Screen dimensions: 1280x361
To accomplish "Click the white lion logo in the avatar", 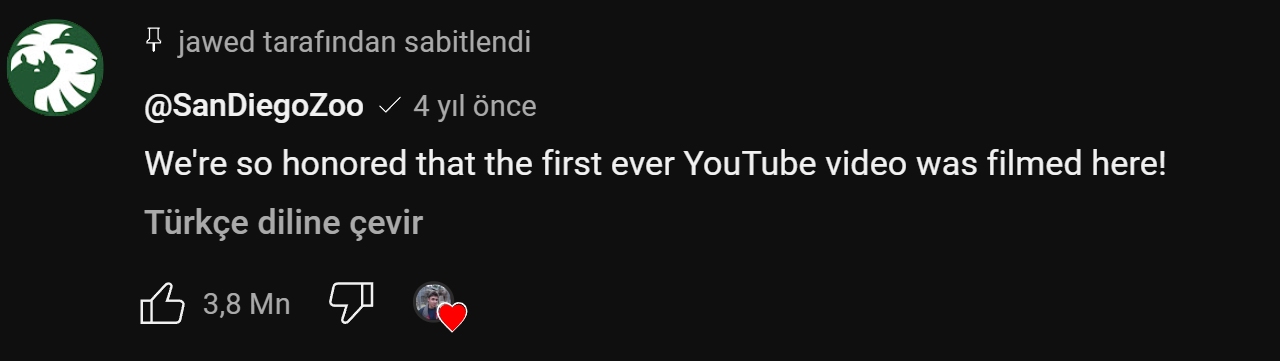I will [x=55, y=68].
